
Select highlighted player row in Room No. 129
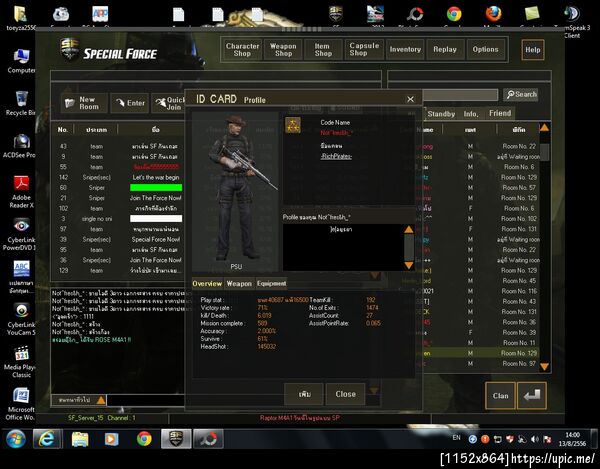(480, 353)
